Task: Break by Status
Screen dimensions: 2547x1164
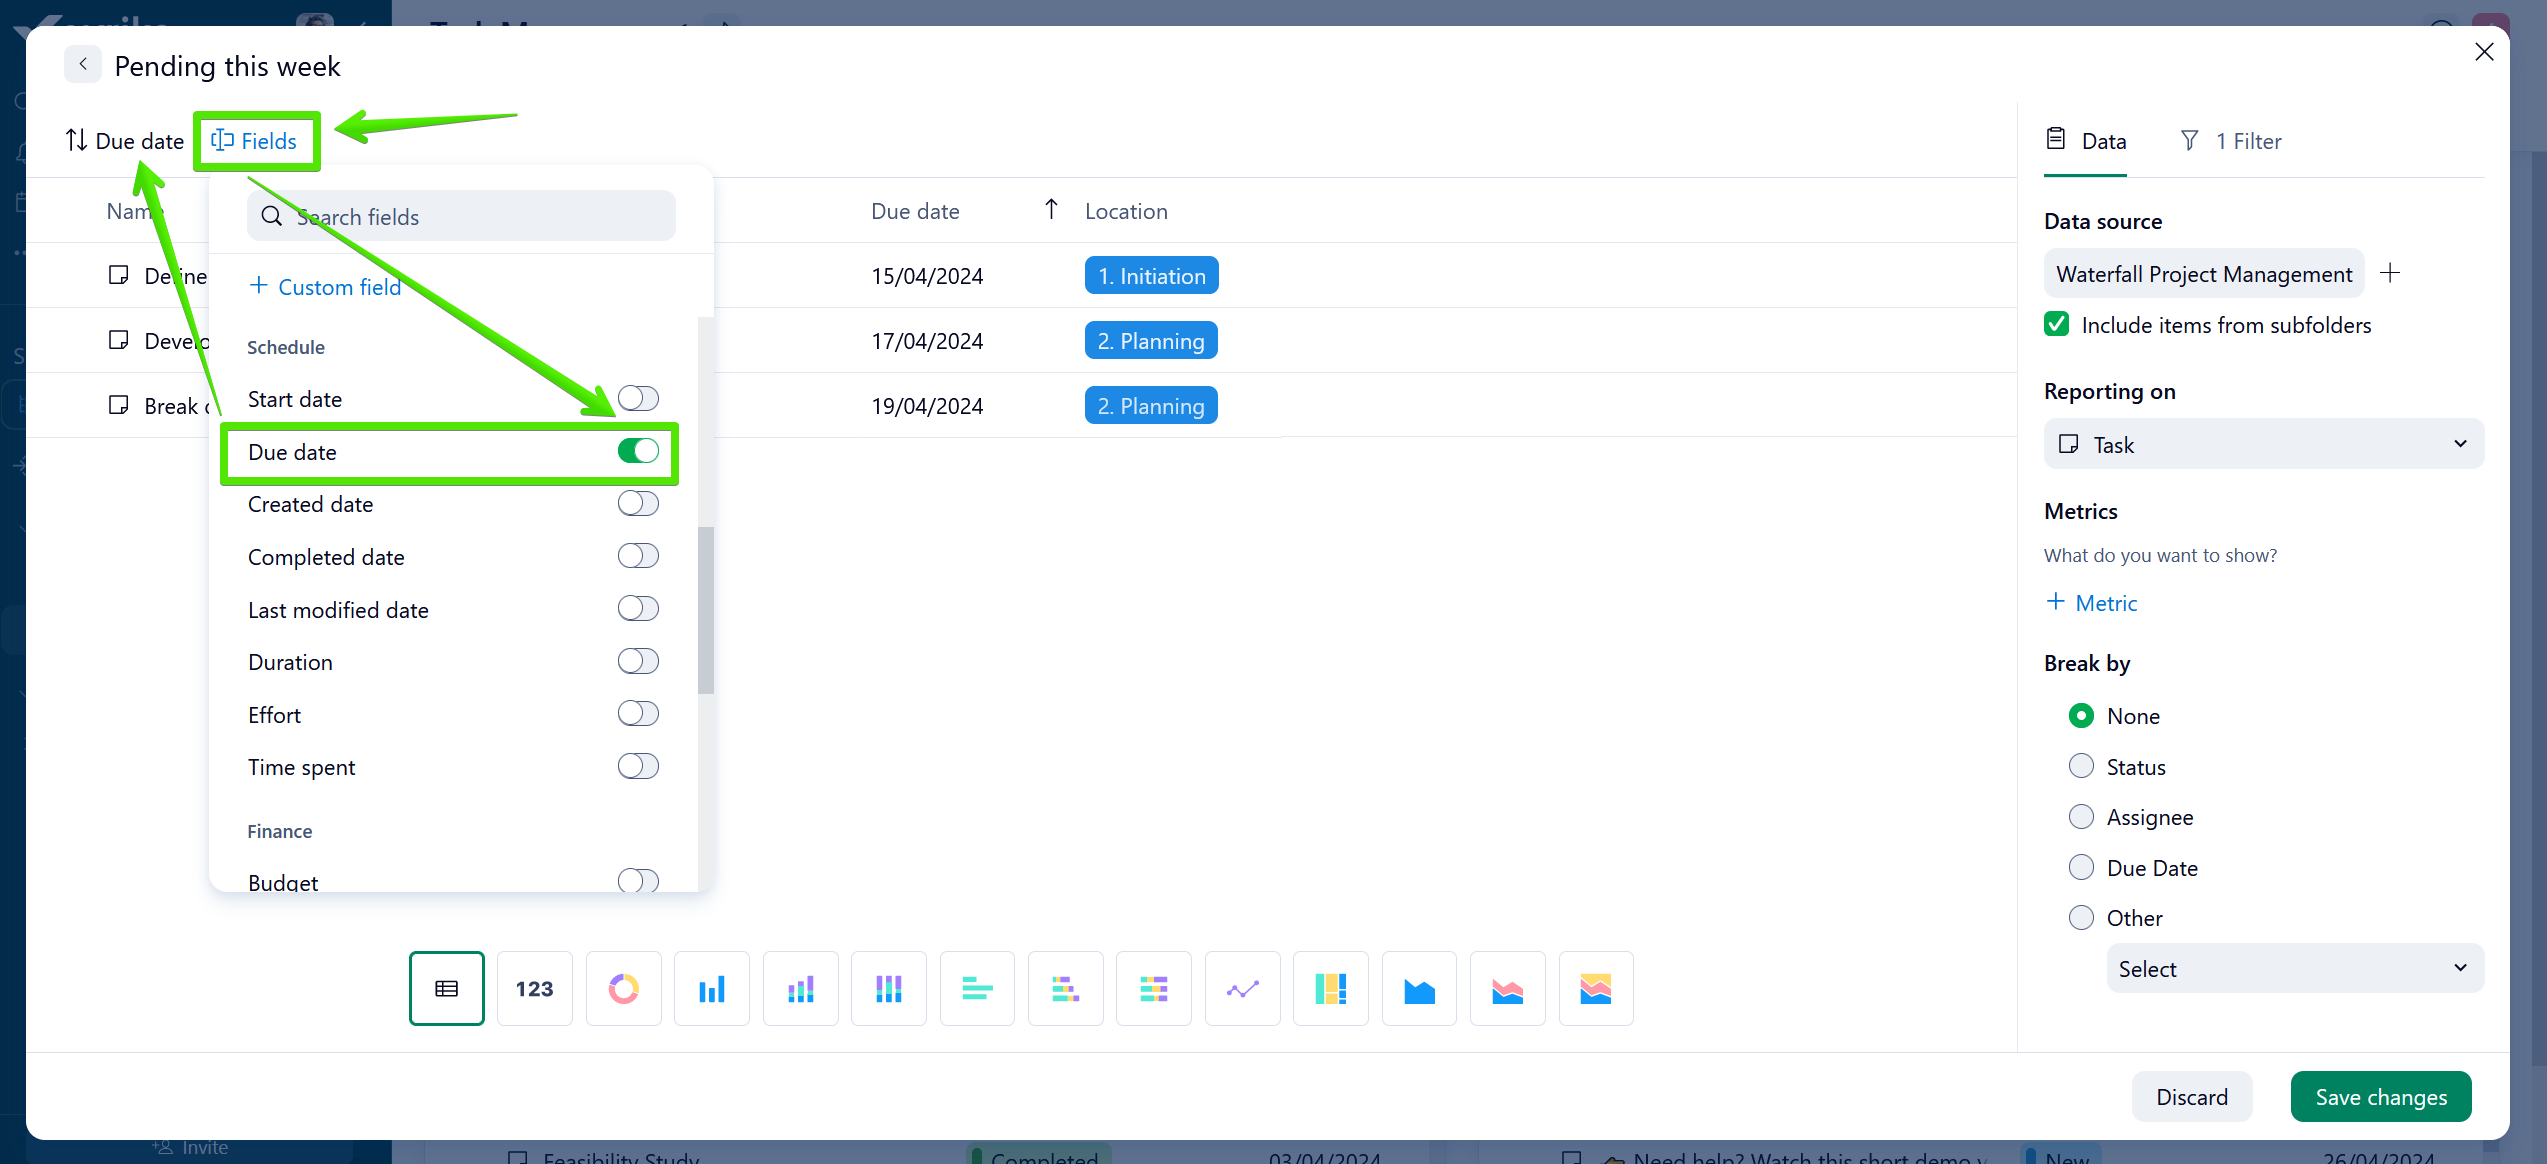Action: click(2081, 766)
